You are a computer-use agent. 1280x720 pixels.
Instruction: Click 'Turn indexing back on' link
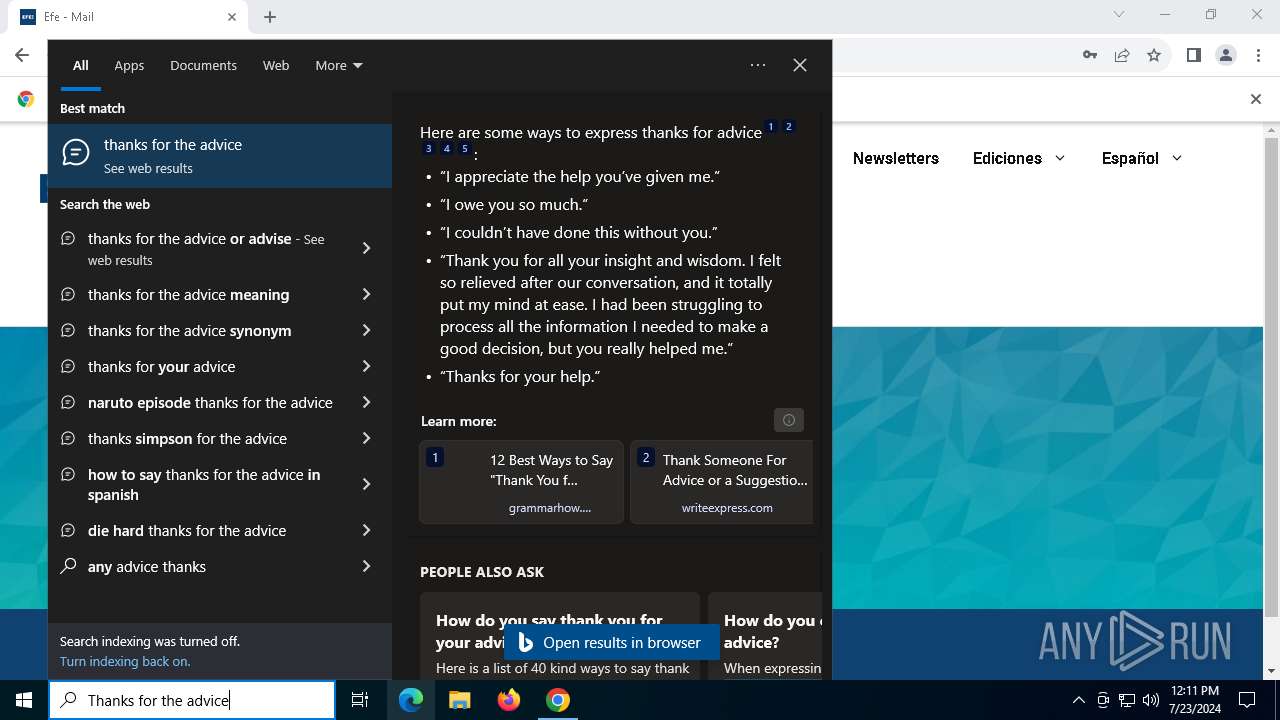(125, 661)
